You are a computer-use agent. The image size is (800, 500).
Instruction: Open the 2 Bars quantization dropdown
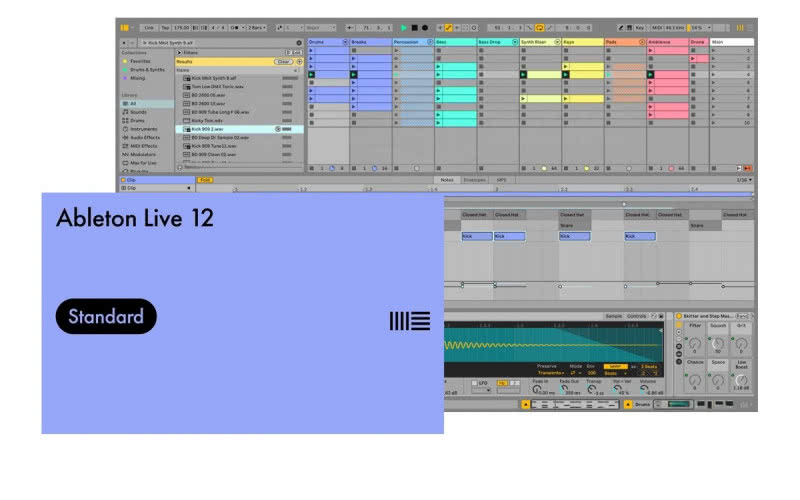(x=257, y=28)
